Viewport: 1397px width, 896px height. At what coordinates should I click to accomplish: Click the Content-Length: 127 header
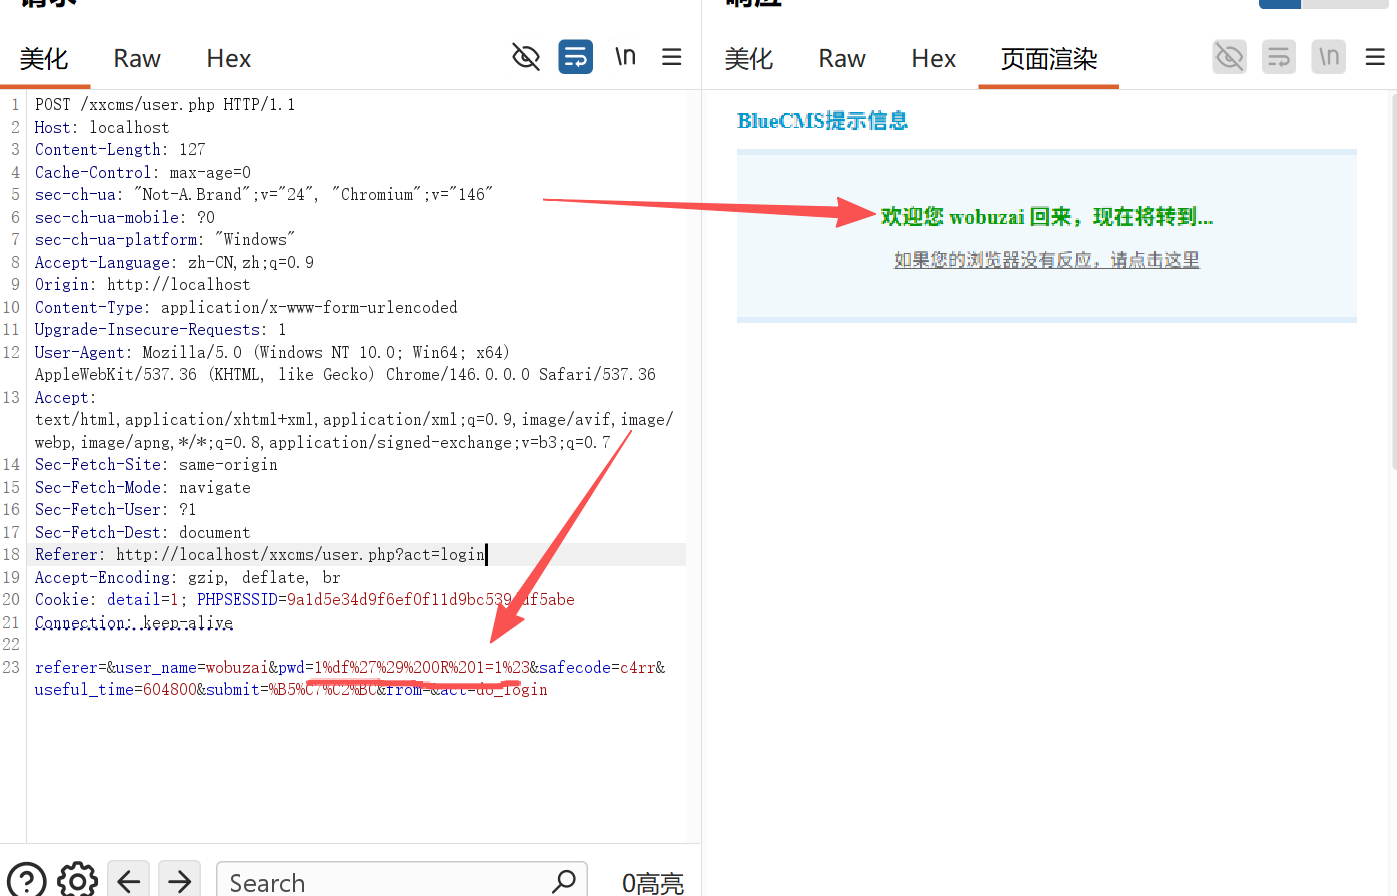tap(120, 150)
